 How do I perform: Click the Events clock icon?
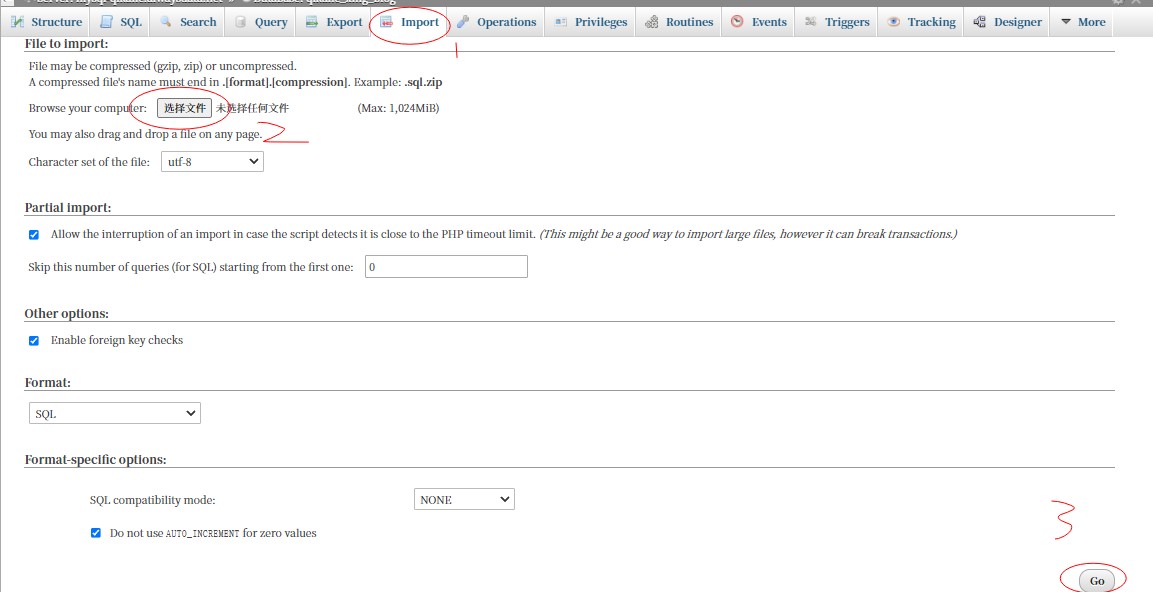click(x=737, y=22)
